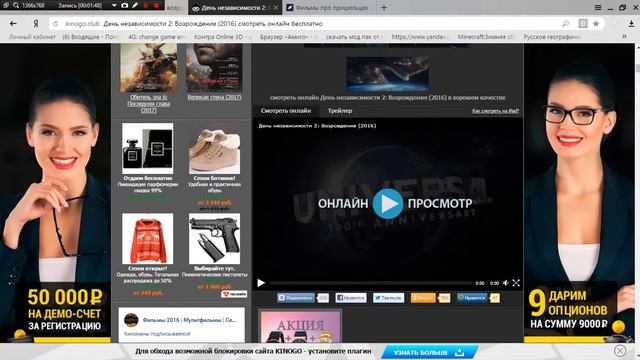Screen dimensions: 640x360
Task: Click the Twitter 'Твитнуть' button
Action: 388,298
